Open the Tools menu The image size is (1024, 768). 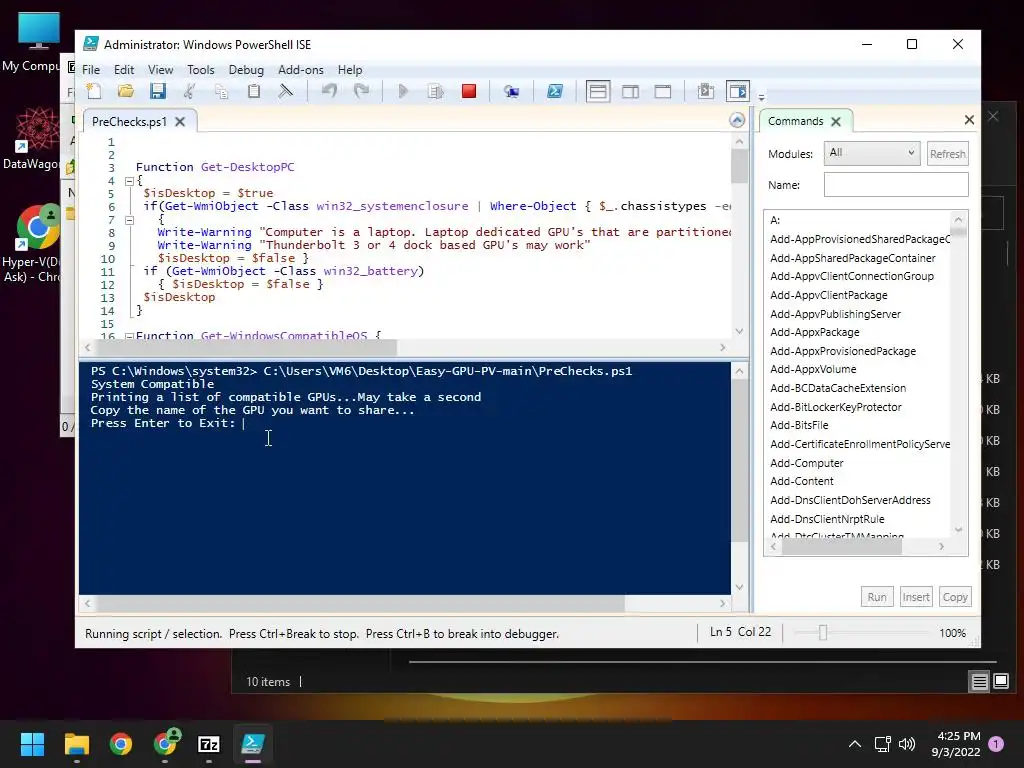click(x=200, y=70)
